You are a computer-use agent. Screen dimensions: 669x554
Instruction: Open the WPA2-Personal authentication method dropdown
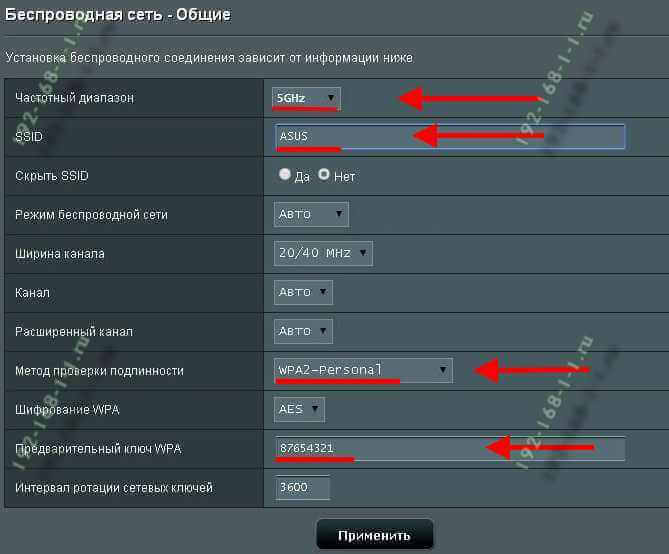pos(363,370)
